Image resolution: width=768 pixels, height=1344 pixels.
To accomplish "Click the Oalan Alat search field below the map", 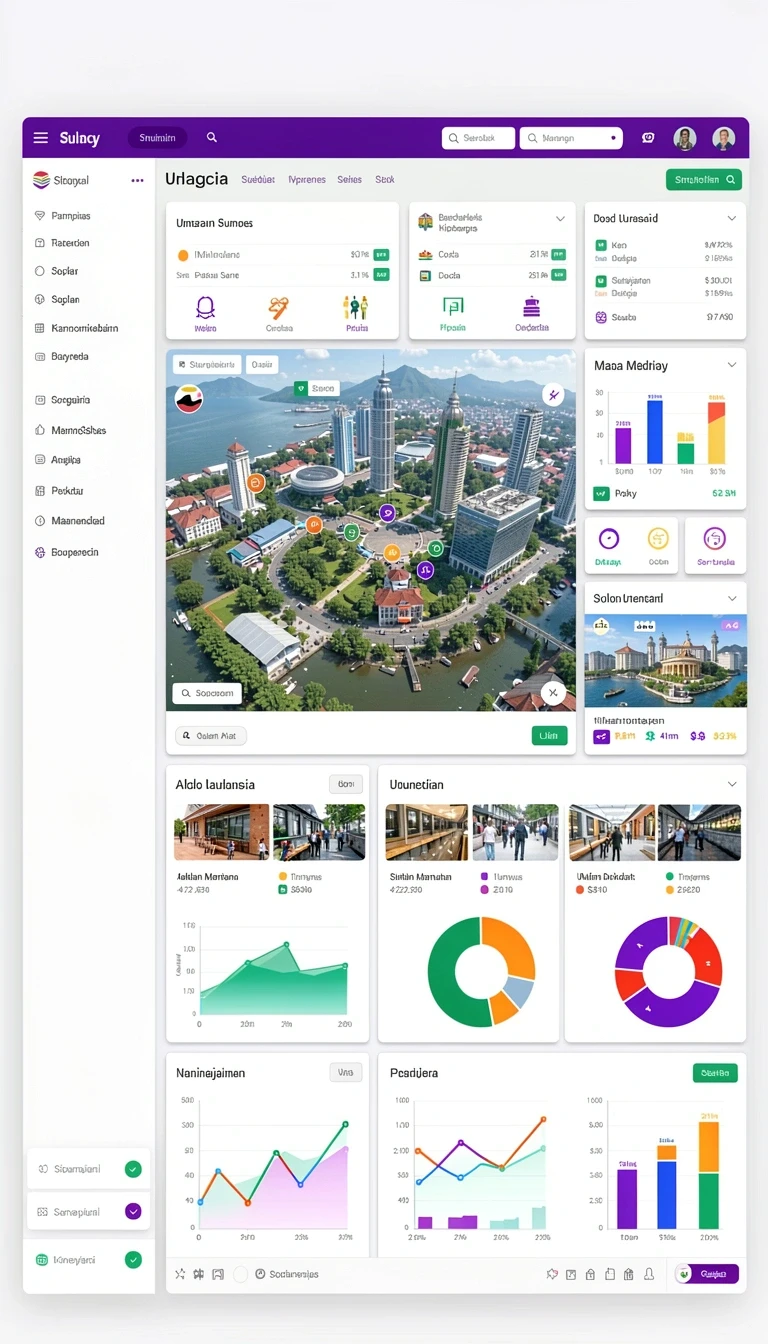I will (x=211, y=736).
